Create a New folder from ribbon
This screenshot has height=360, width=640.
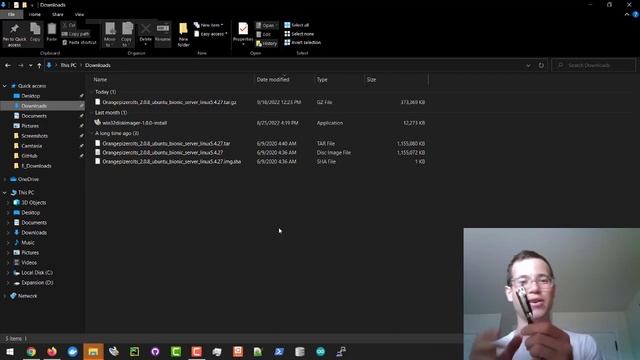click(184, 35)
